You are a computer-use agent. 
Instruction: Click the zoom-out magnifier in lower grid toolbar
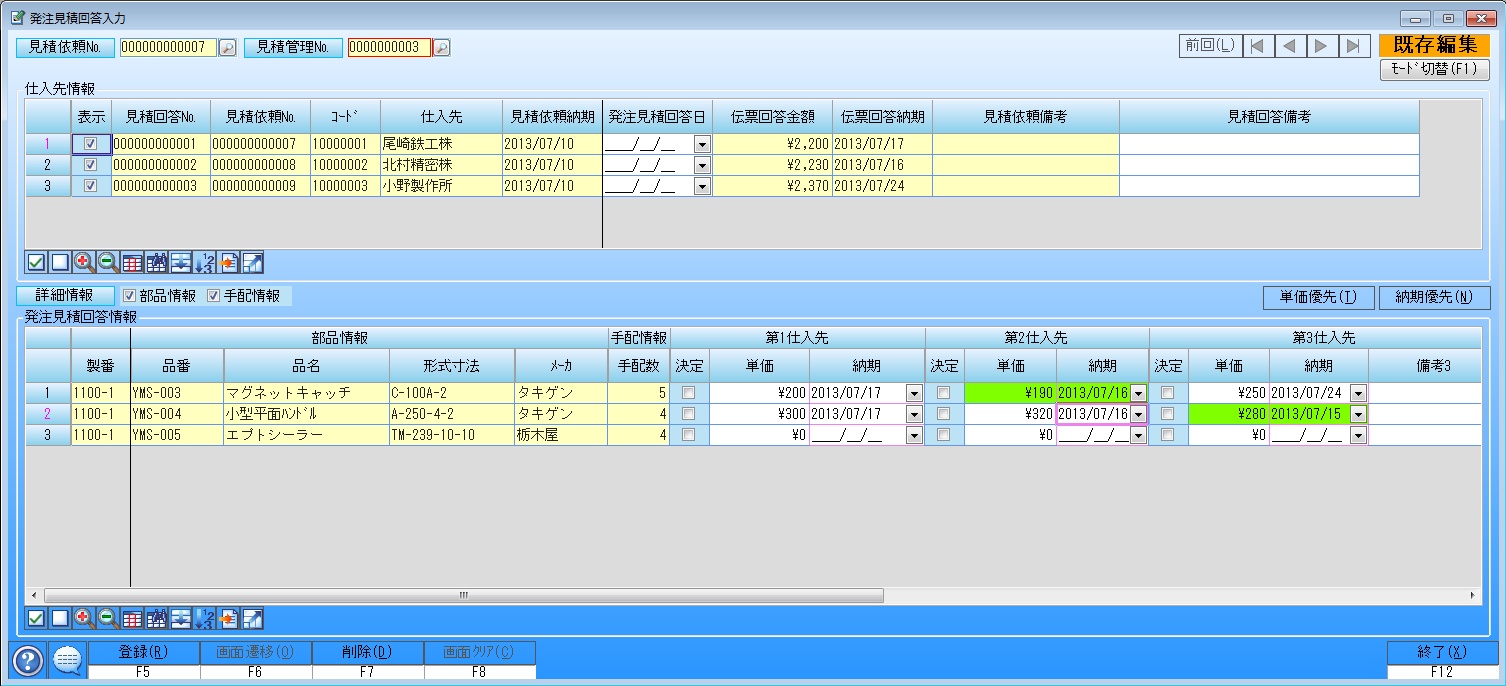(x=108, y=618)
